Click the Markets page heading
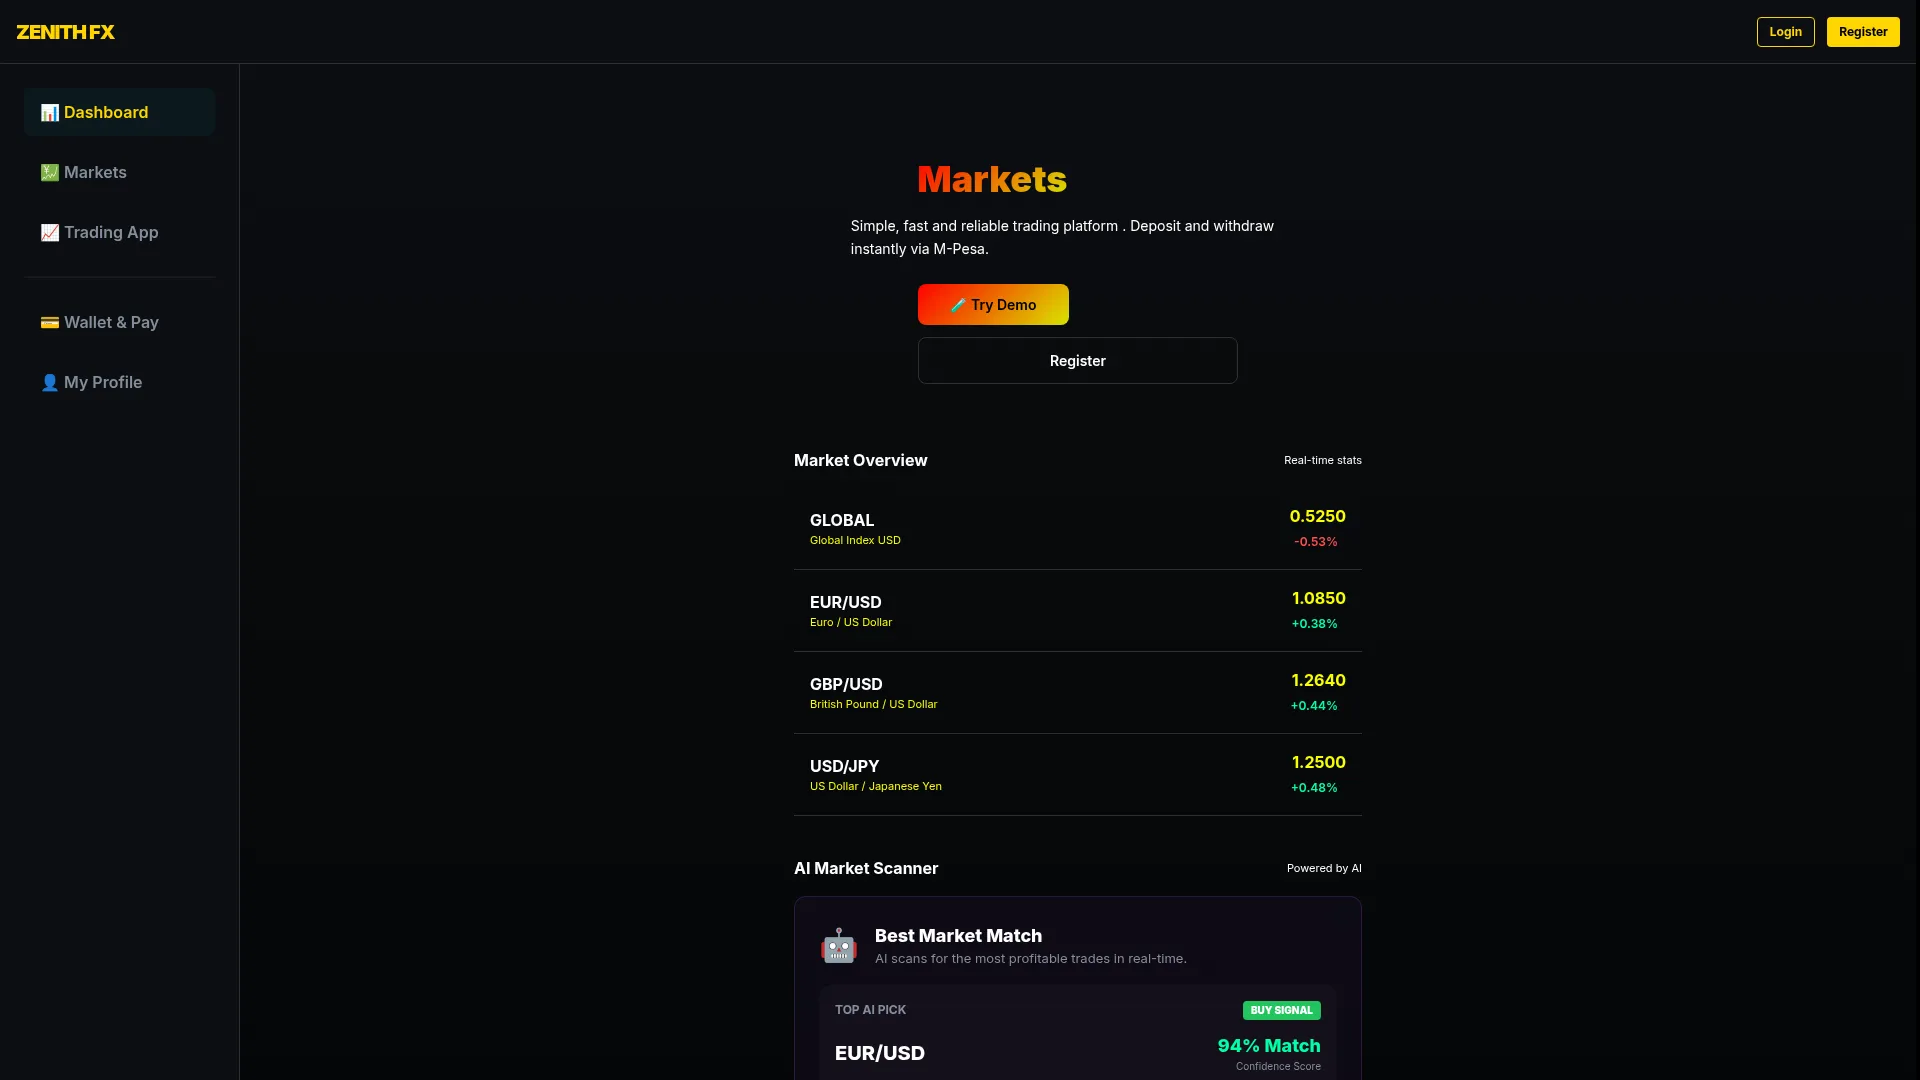The width and height of the screenshot is (1920, 1080). pos(992,180)
